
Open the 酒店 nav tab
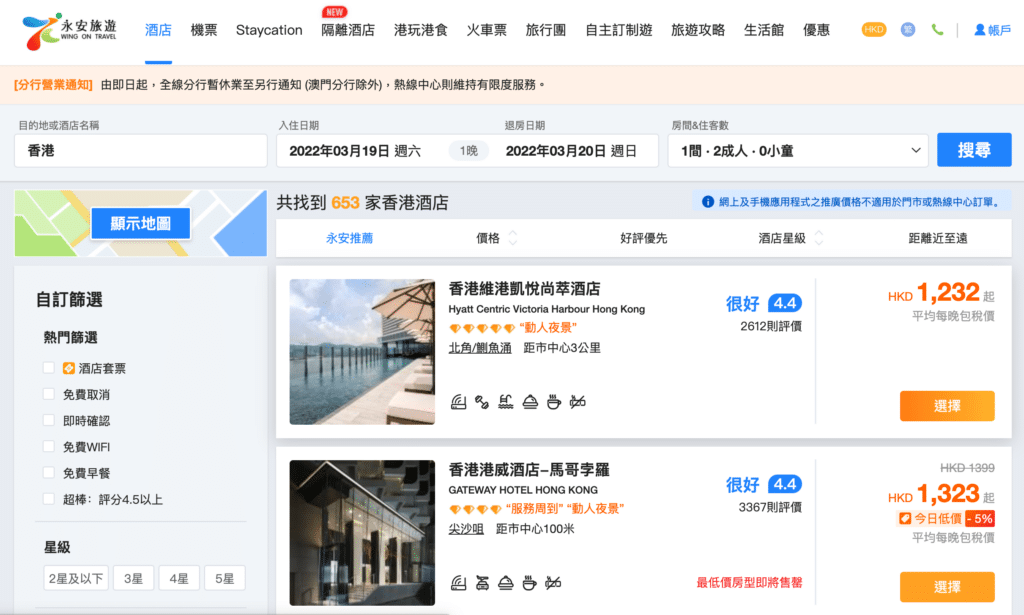[x=158, y=30]
